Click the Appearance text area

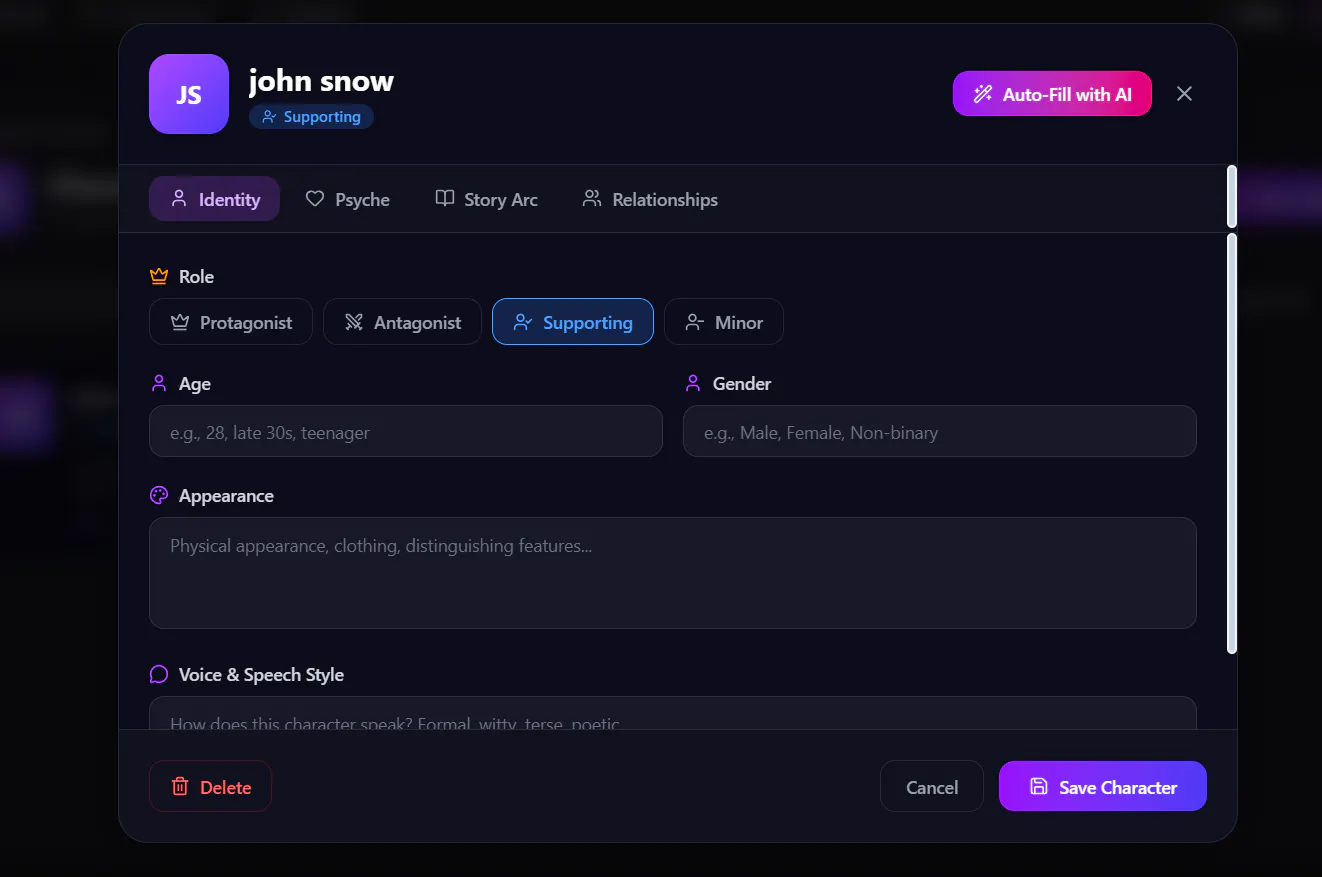point(673,573)
